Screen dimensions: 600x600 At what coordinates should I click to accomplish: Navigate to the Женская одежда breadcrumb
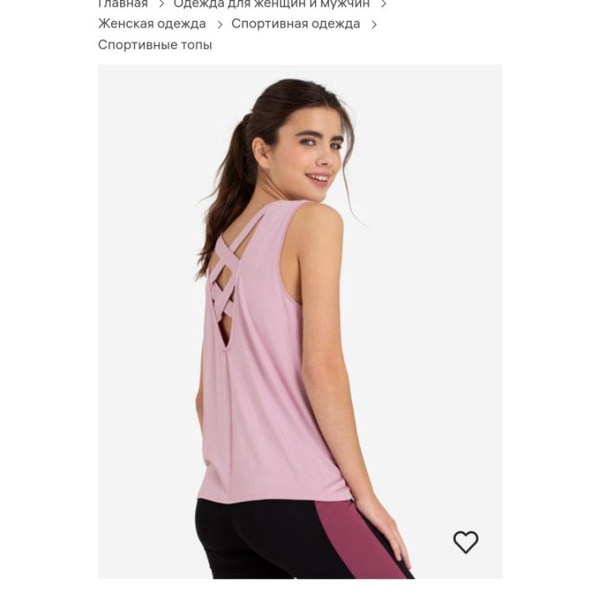coord(152,24)
